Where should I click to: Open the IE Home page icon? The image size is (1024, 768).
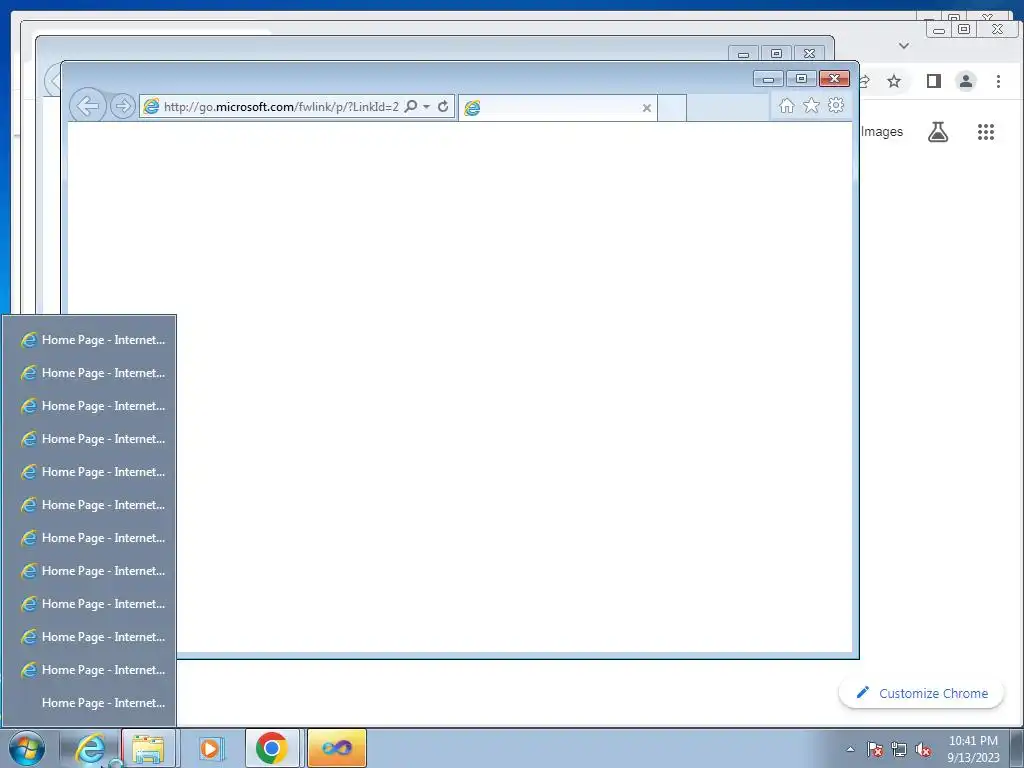(786, 106)
